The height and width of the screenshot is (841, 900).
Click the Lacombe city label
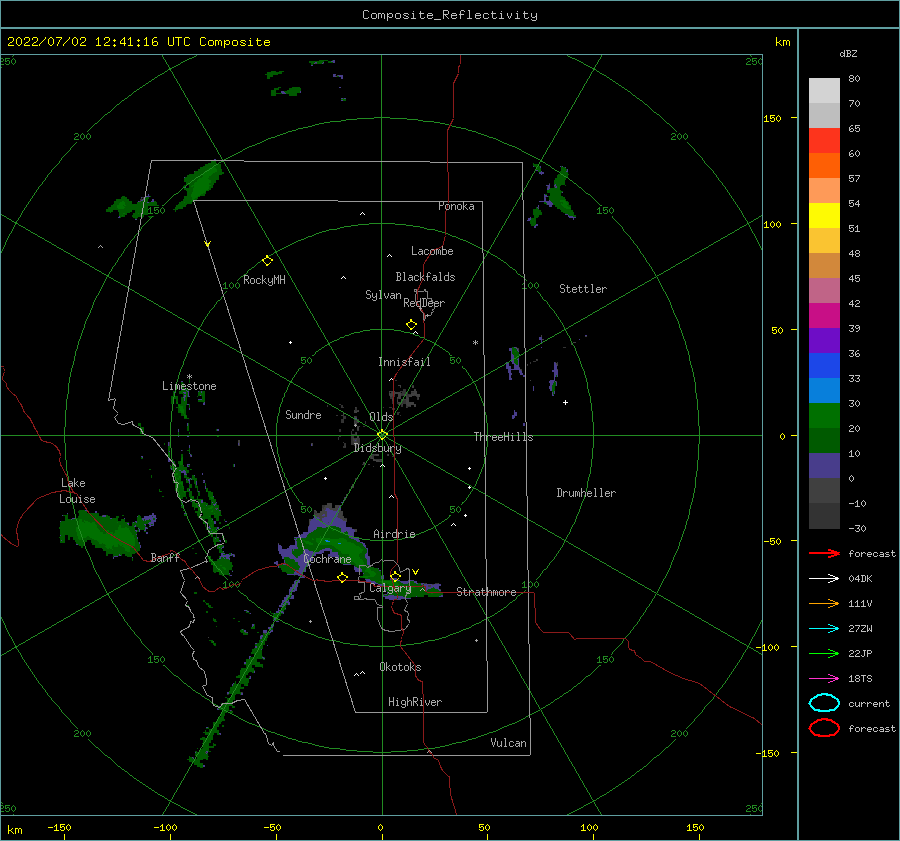[x=432, y=251]
